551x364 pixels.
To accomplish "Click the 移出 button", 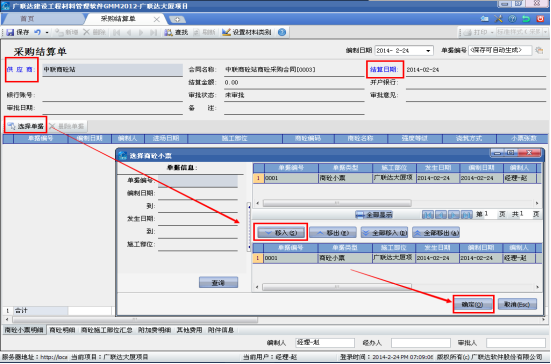I will tap(333, 233).
